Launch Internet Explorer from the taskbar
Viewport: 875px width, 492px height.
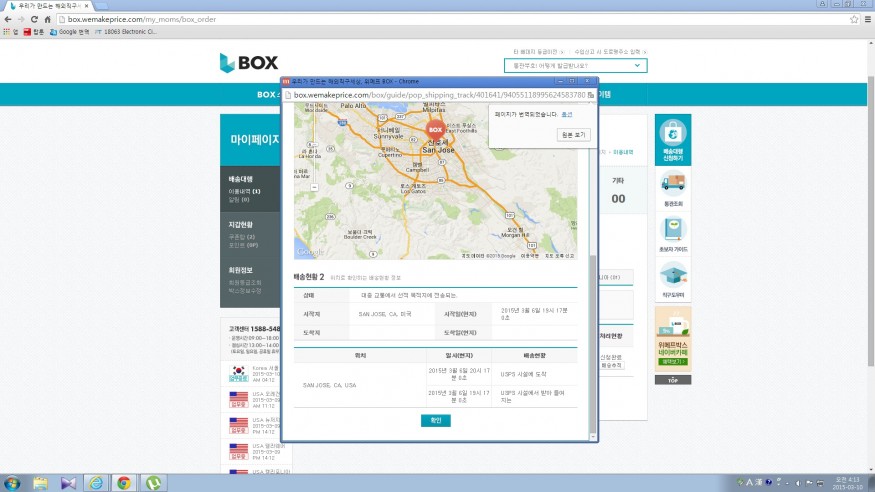pyautogui.click(x=96, y=482)
